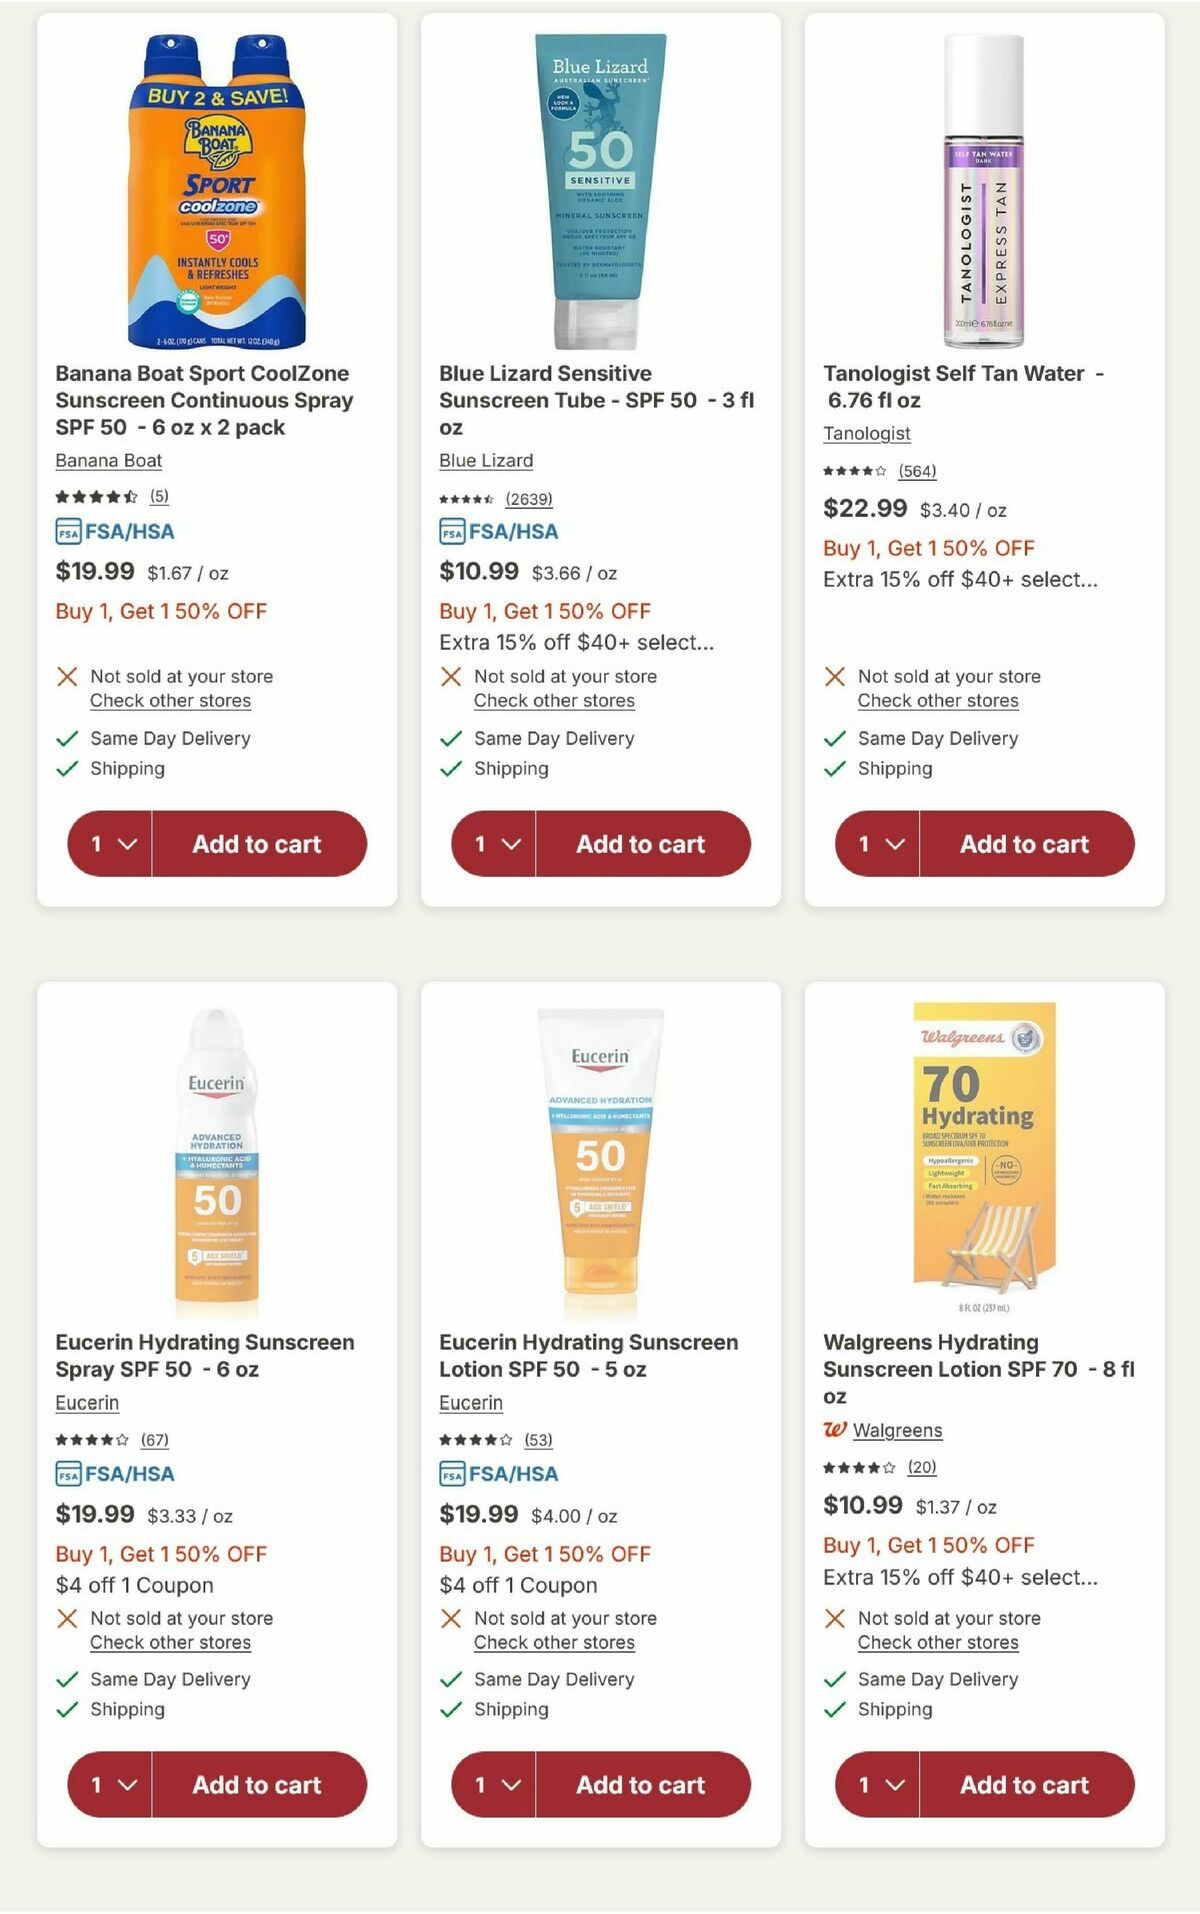Open quantity dropdown for Tanologist Self Tan Water

(876, 843)
